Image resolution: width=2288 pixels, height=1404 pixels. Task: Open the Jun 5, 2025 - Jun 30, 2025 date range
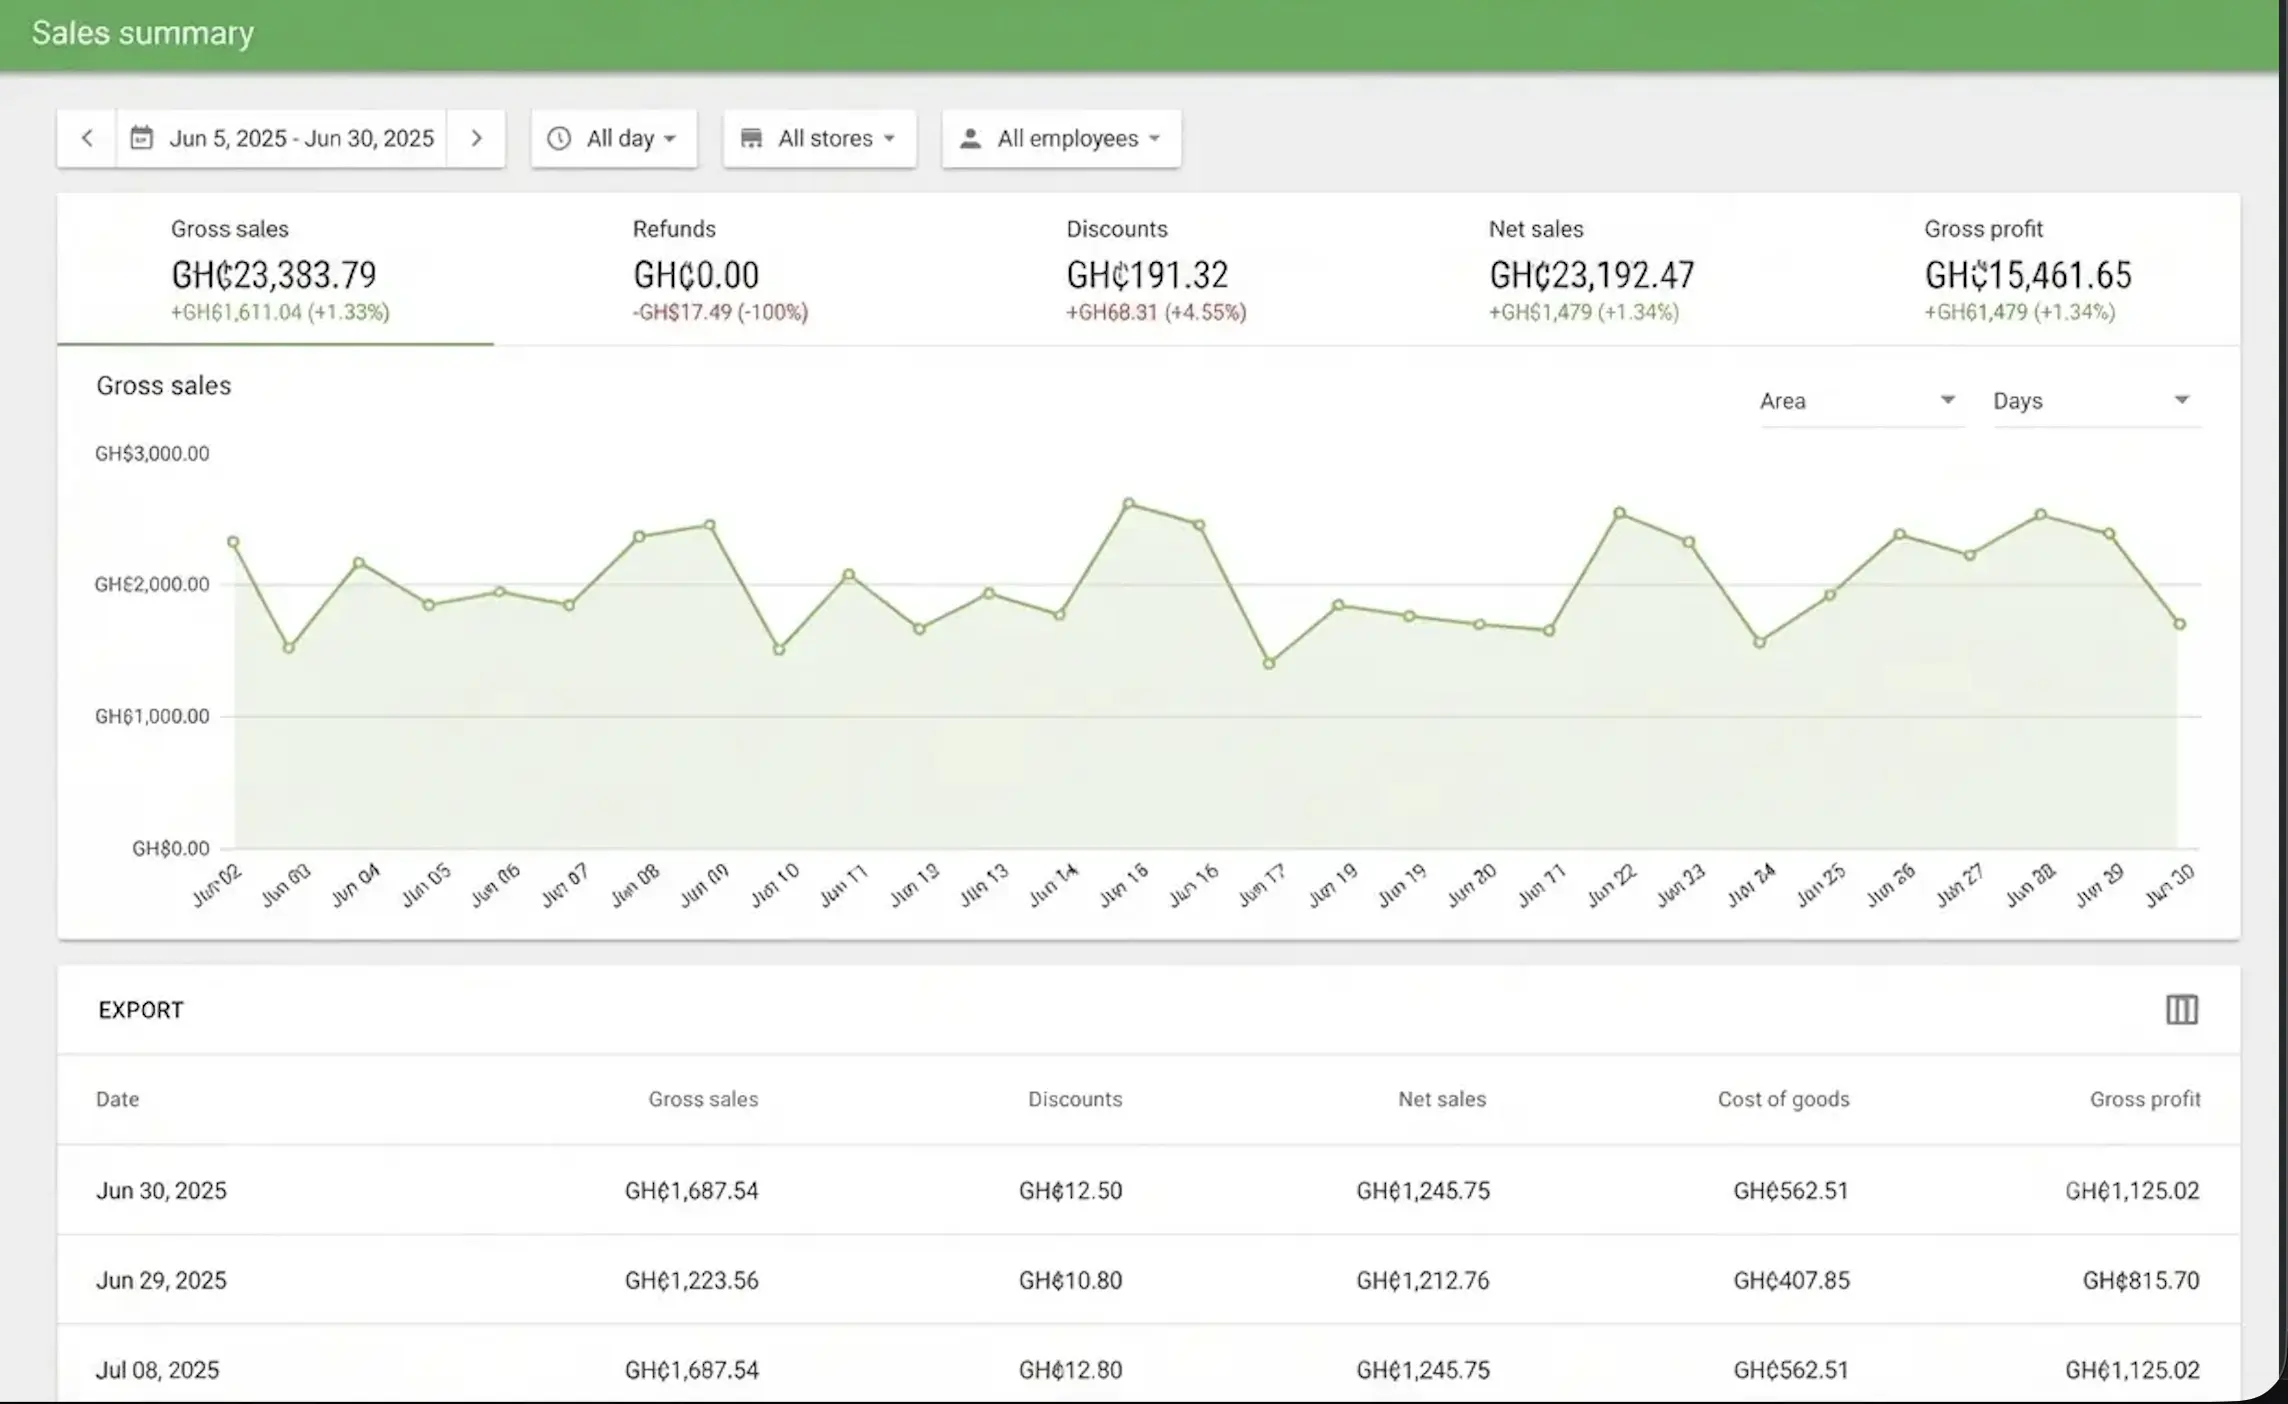282,138
